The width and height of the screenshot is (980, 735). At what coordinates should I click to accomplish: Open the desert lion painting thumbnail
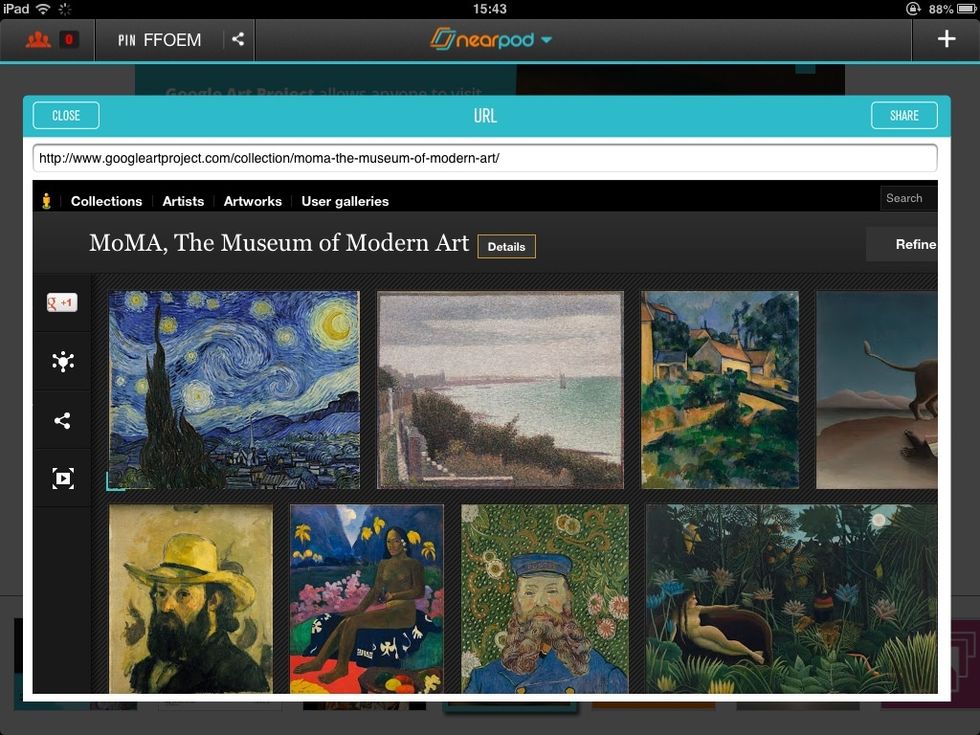877,389
